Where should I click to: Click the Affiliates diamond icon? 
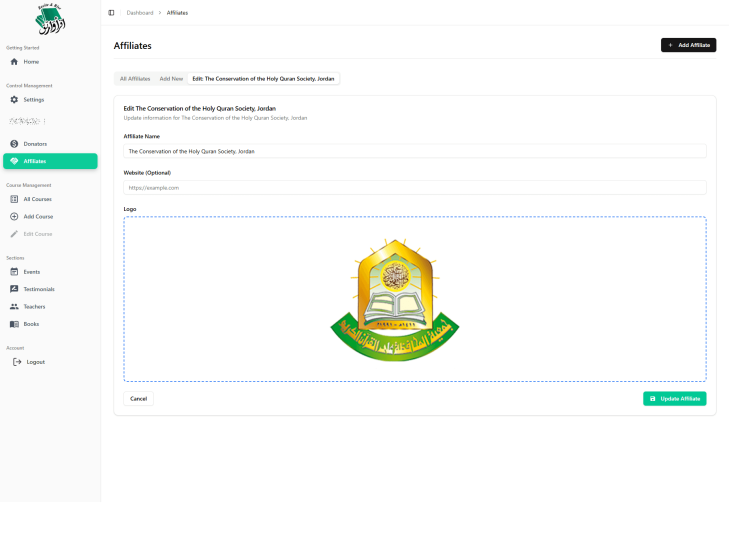click(14, 161)
